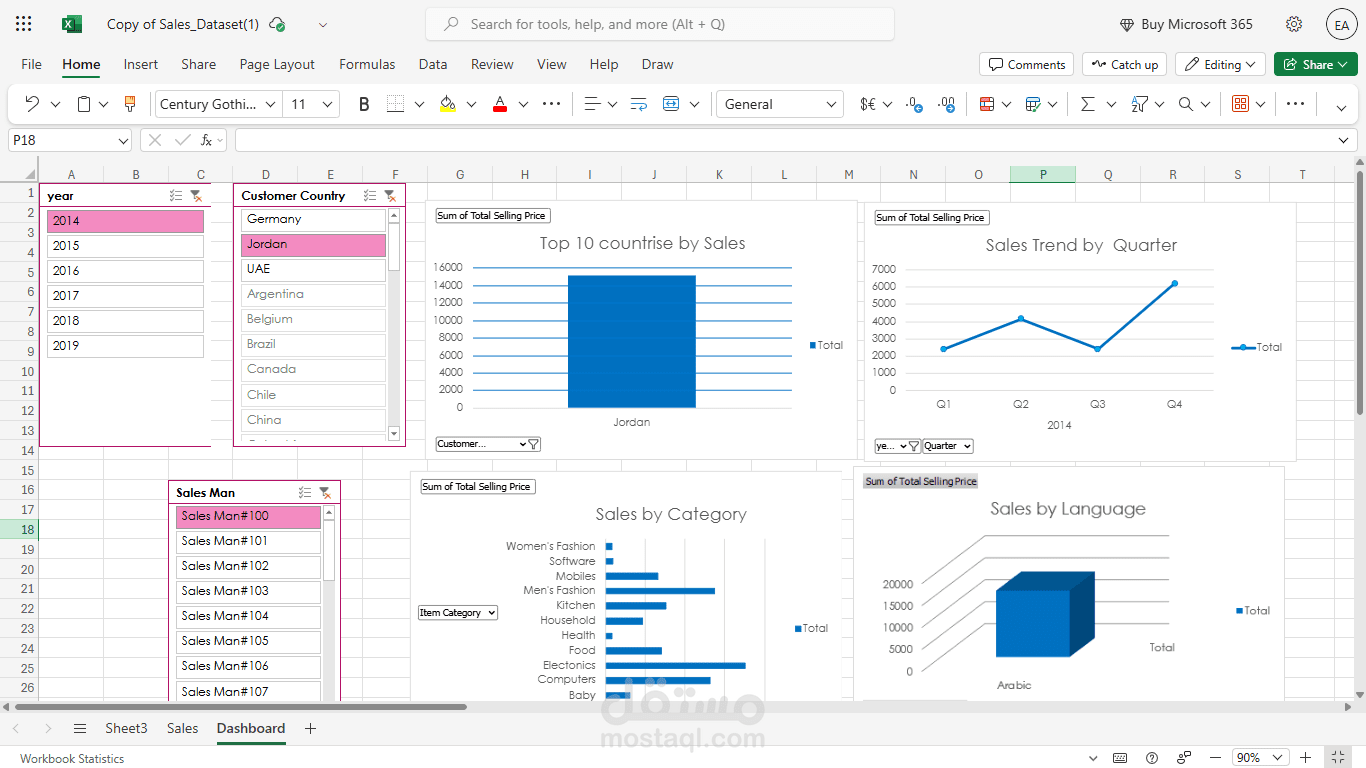Open the app launcher grid
Image resolution: width=1366 pixels, height=768 pixels.
[24, 24]
